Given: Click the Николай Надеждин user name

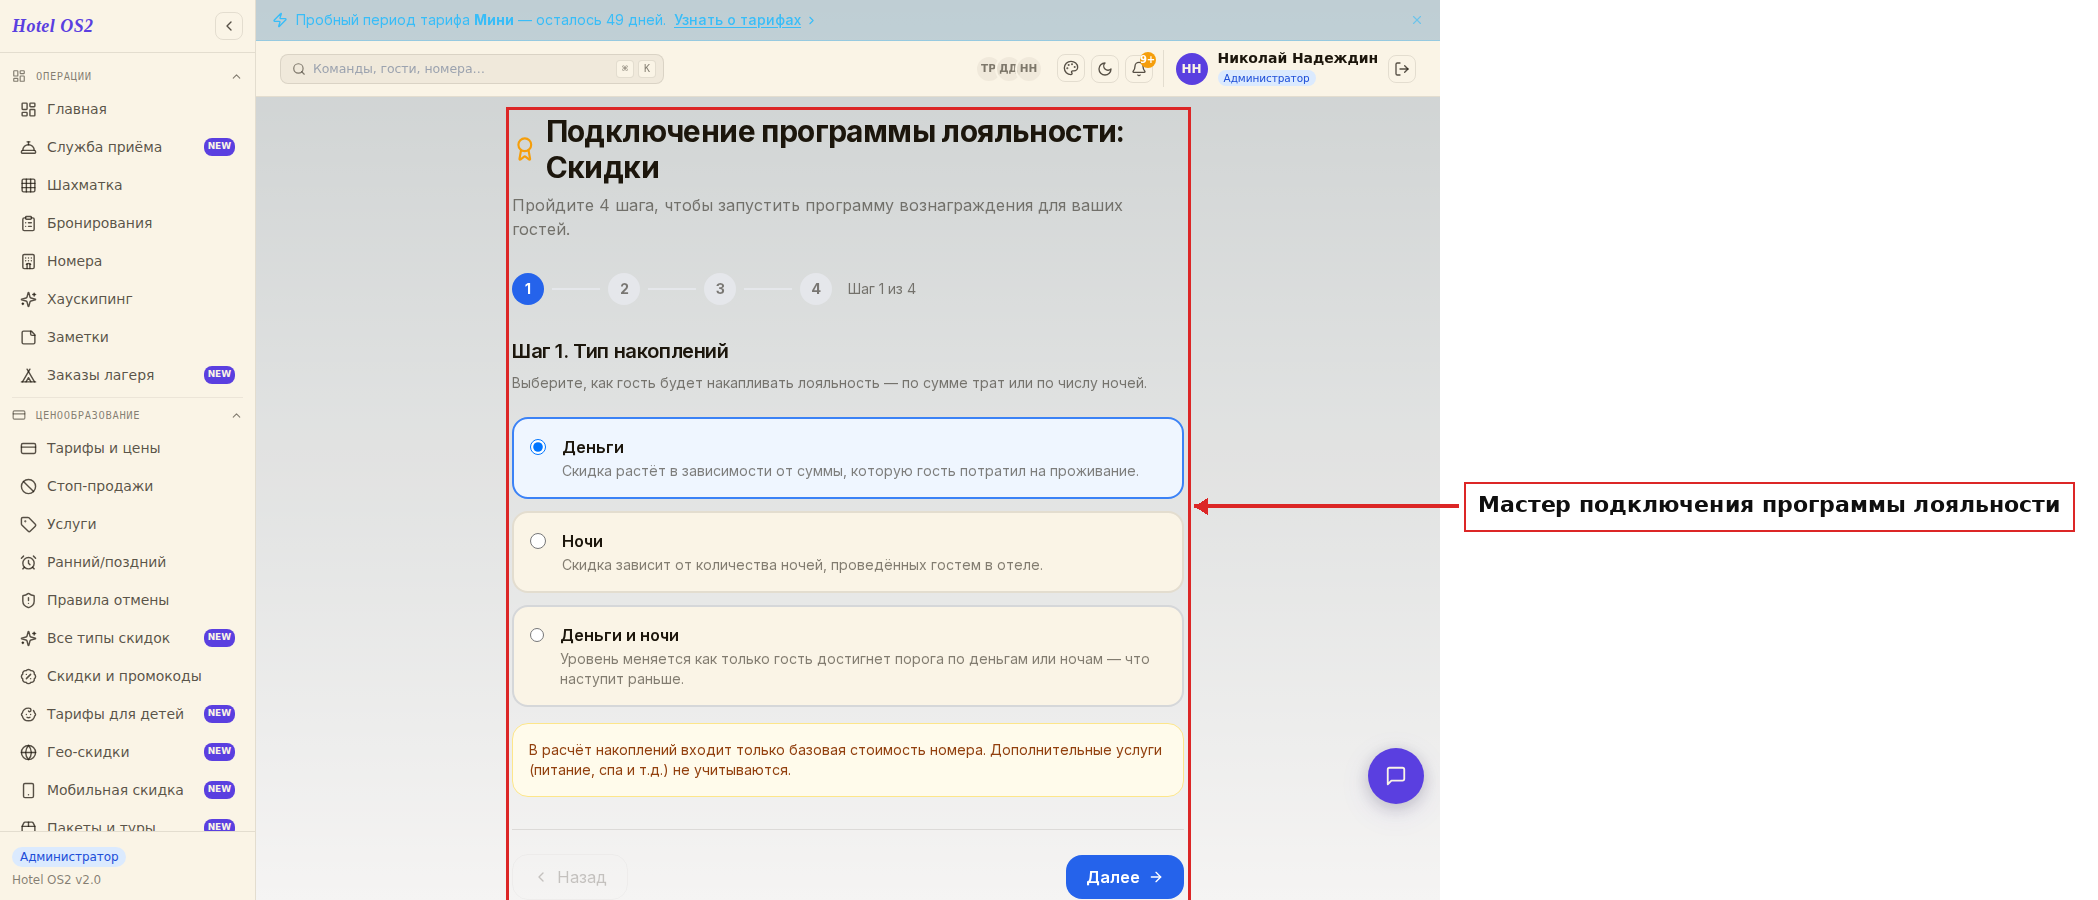Looking at the screenshot, I should coord(1297,58).
